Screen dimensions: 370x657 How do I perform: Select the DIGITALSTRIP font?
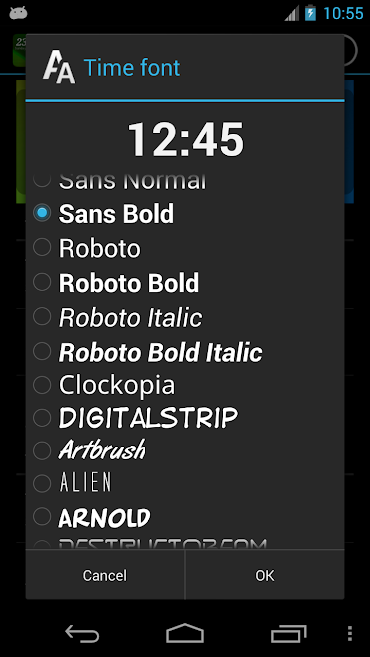pyautogui.click(x=185, y=418)
